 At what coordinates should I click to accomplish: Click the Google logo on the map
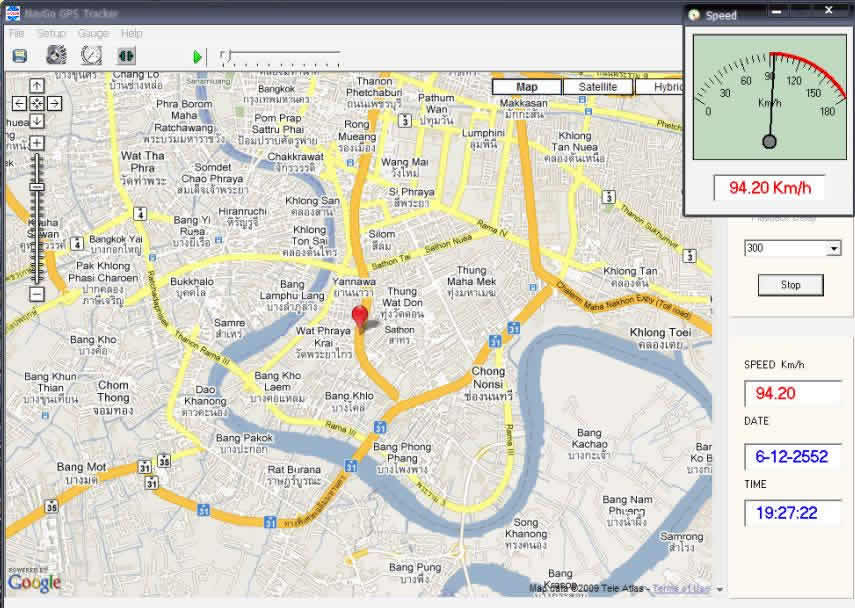point(34,581)
